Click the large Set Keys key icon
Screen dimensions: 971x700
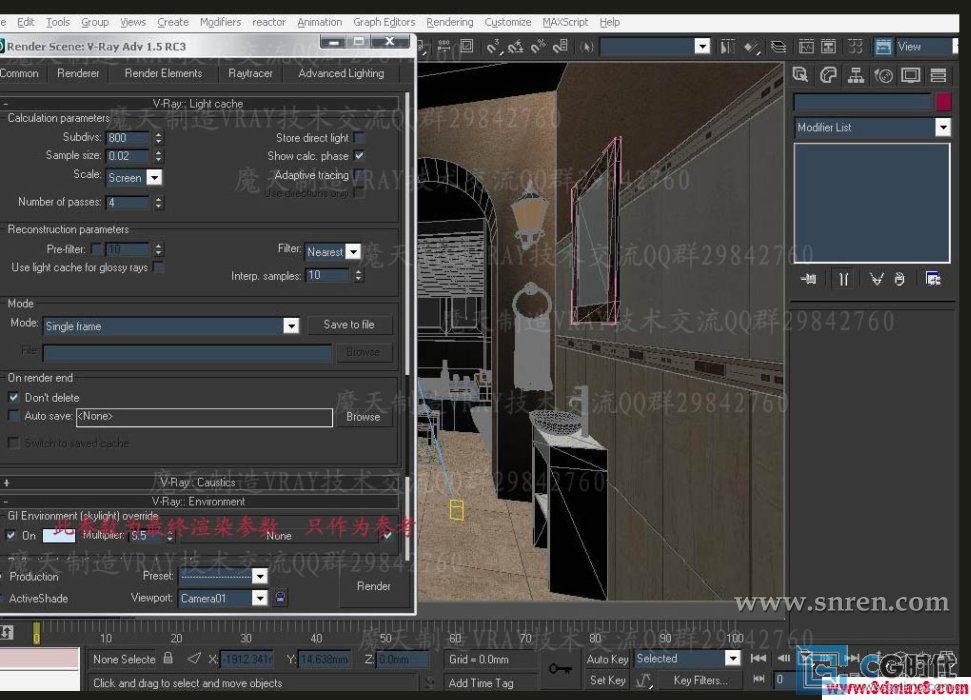[x=560, y=669]
